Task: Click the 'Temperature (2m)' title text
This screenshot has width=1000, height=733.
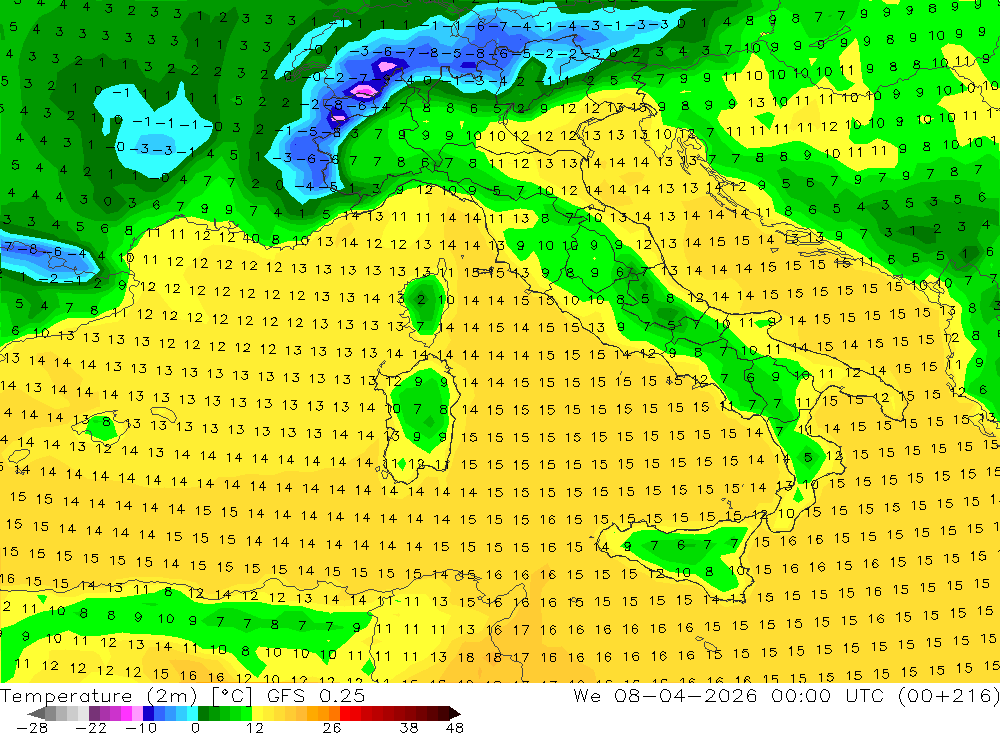Action: coord(98,695)
